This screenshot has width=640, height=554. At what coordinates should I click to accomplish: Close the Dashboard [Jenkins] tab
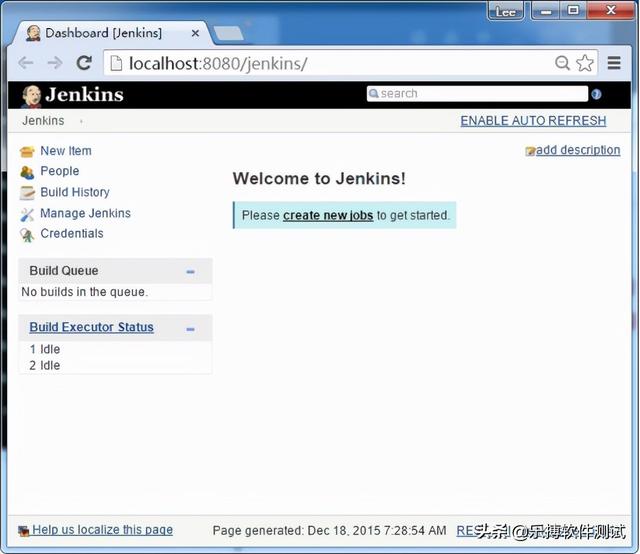click(x=196, y=33)
